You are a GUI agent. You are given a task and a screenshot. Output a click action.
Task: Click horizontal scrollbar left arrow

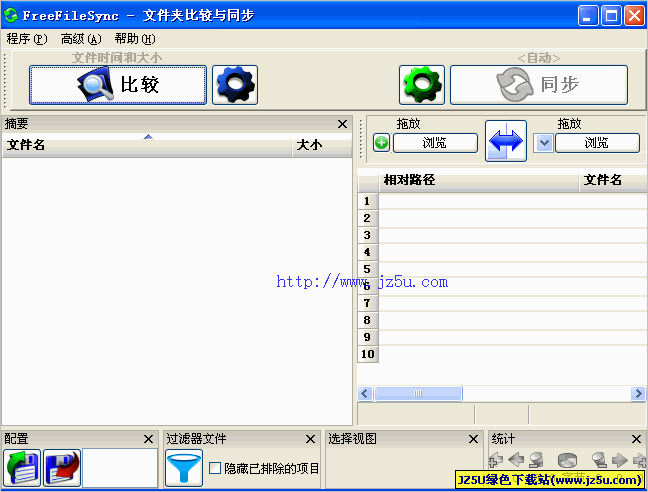364,393
